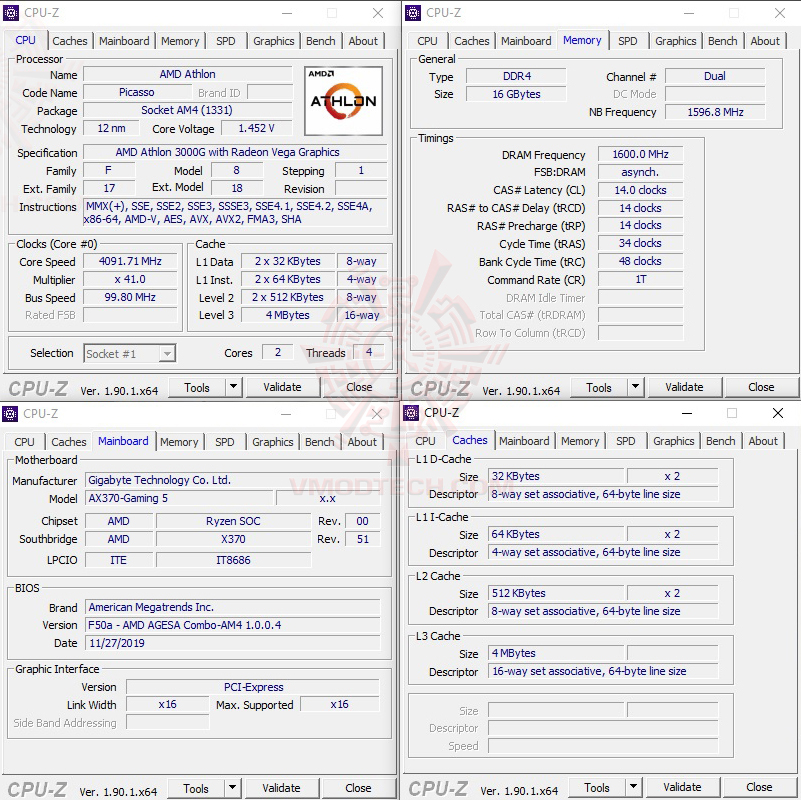Open Bench tab in CPU window
Image resolution: width=801 pixels, height=800 pixels.
tap(320, 41)
